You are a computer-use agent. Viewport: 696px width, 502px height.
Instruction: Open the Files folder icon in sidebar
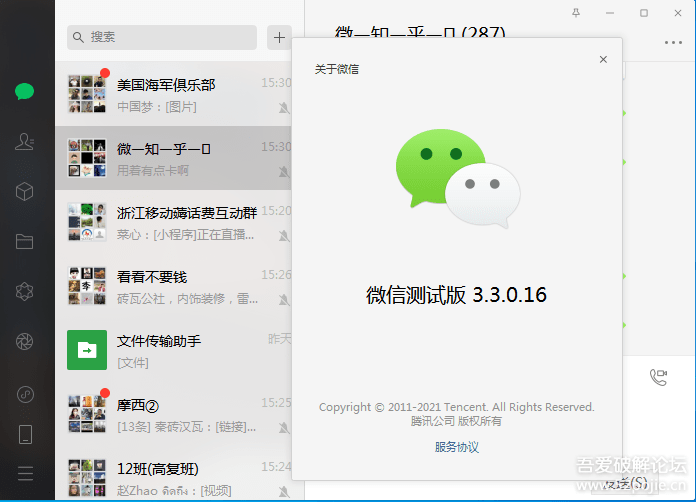(x=24, y=241)
